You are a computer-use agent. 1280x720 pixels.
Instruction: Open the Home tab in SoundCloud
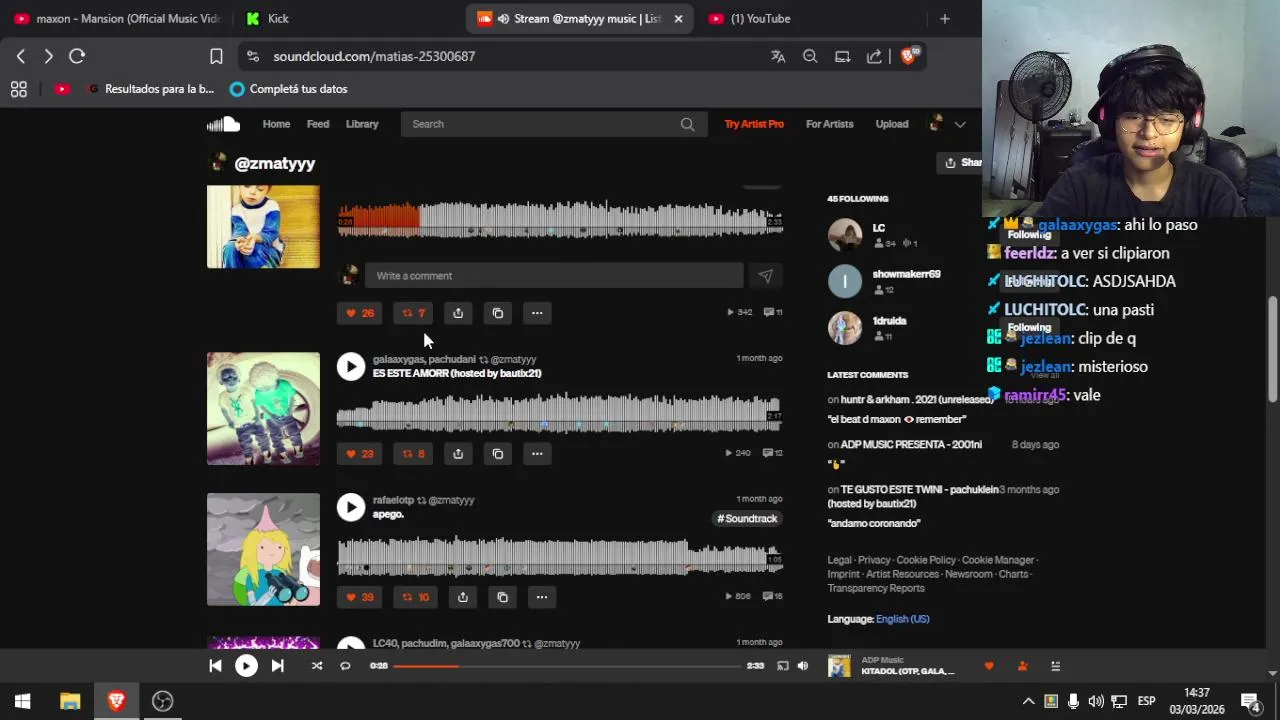point(276,124)
